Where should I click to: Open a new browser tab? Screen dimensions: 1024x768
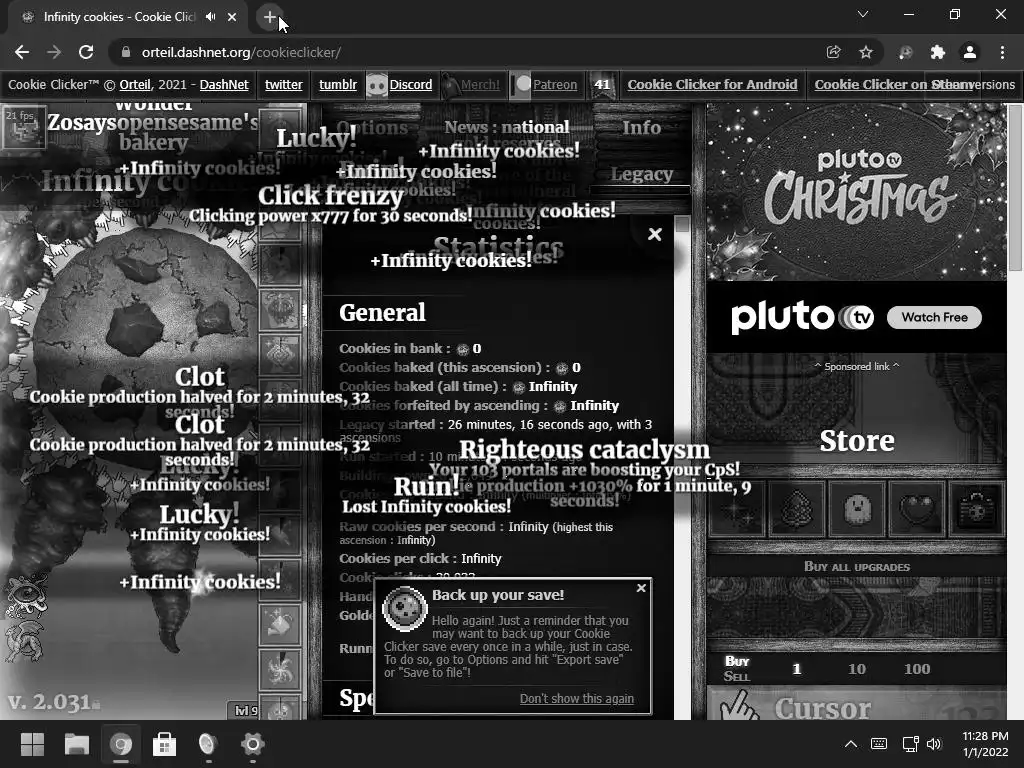coord(270,17)
